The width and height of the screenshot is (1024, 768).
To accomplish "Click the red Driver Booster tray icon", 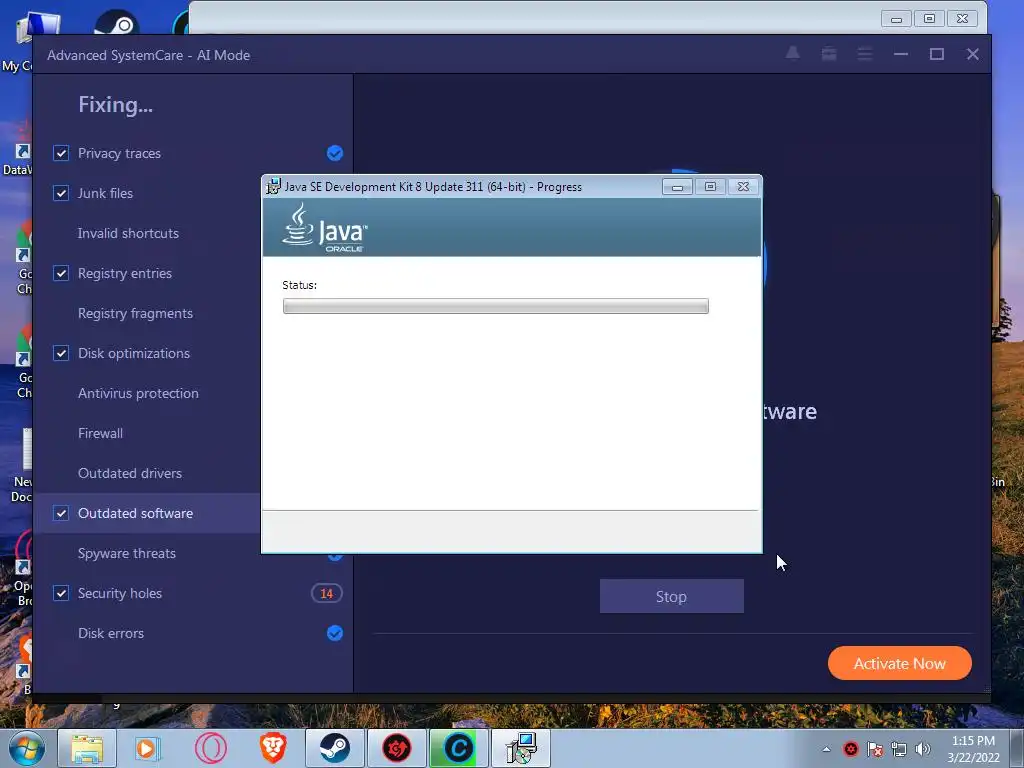I will point(850,749).
